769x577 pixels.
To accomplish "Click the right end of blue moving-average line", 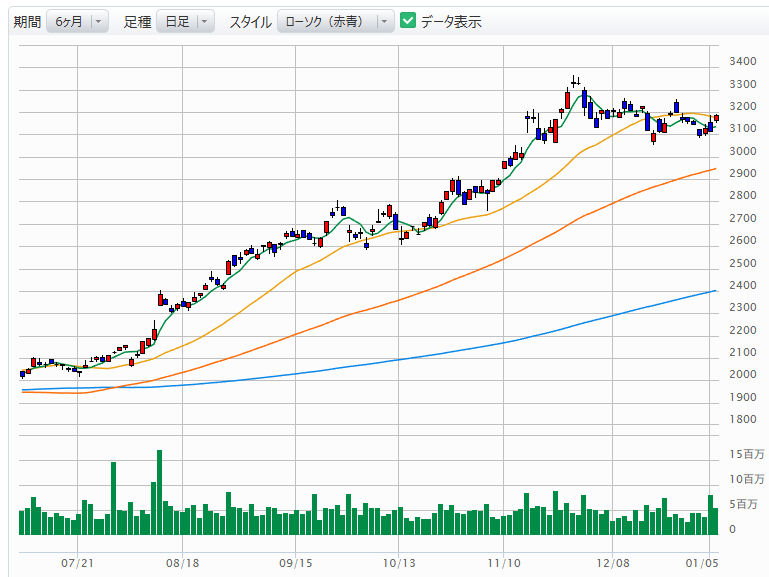I will [x=714, y=291].
